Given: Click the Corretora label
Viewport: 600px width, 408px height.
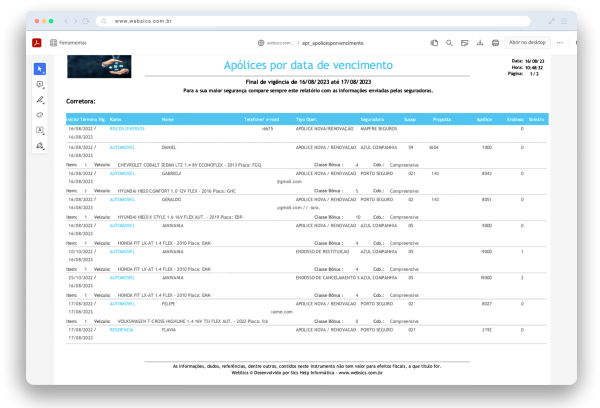Looking at the screenshot, I should (x=81, y=101).
